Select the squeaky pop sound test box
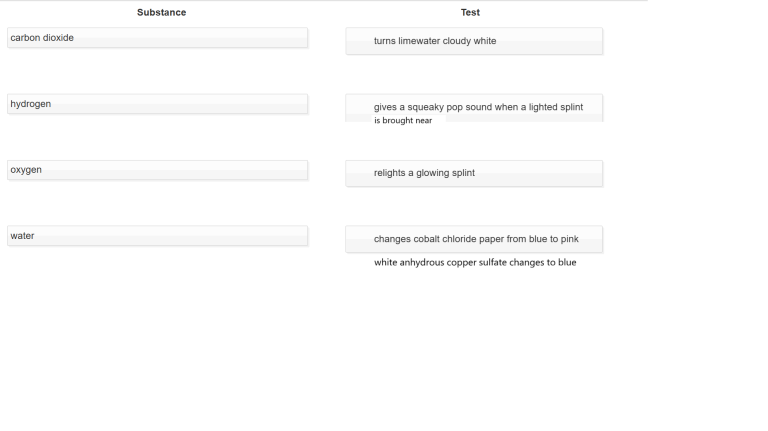 pyautogui.click(x=474, y=107)
